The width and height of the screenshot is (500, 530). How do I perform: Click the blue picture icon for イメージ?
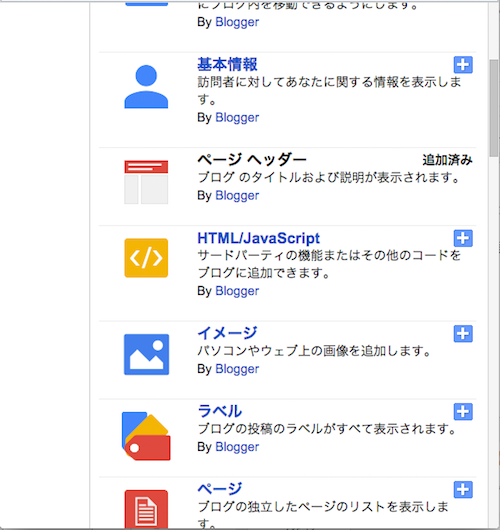tap(146, 354)
